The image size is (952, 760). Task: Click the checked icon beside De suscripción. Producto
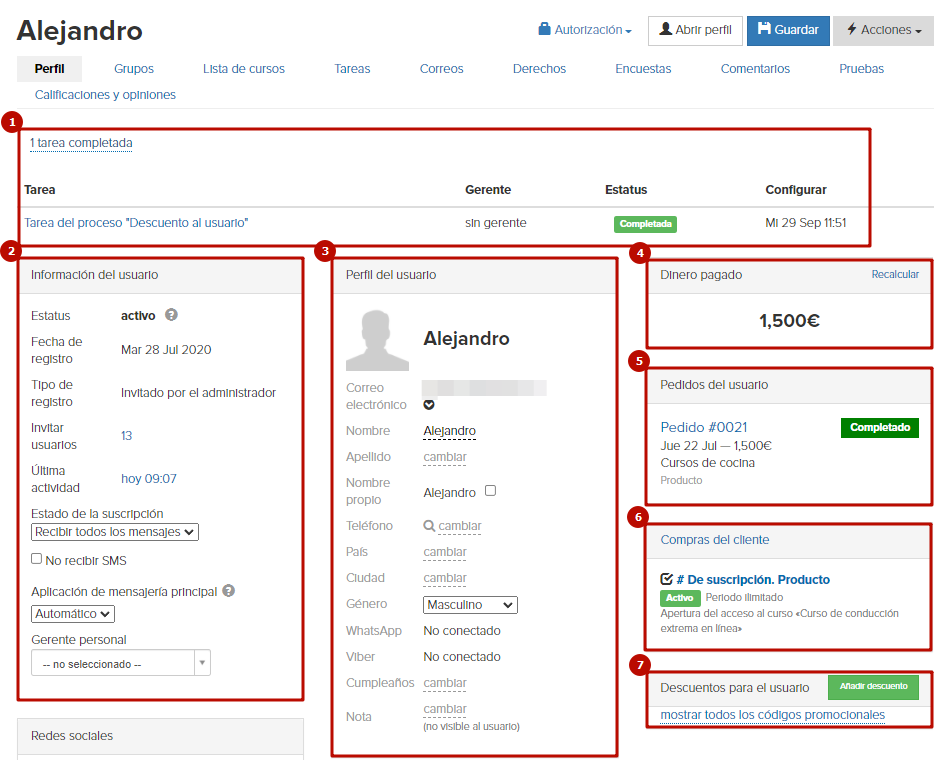[666, 579]
